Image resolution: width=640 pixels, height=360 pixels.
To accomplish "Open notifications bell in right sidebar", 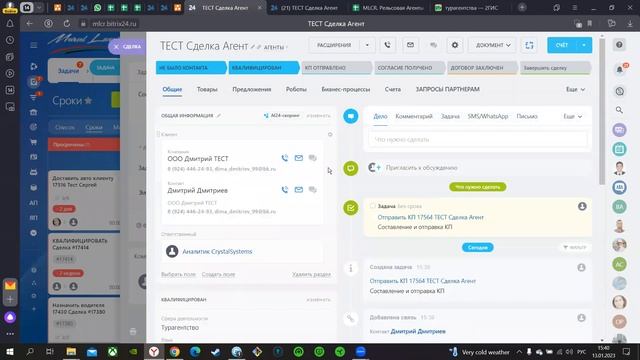I will 619,69.
